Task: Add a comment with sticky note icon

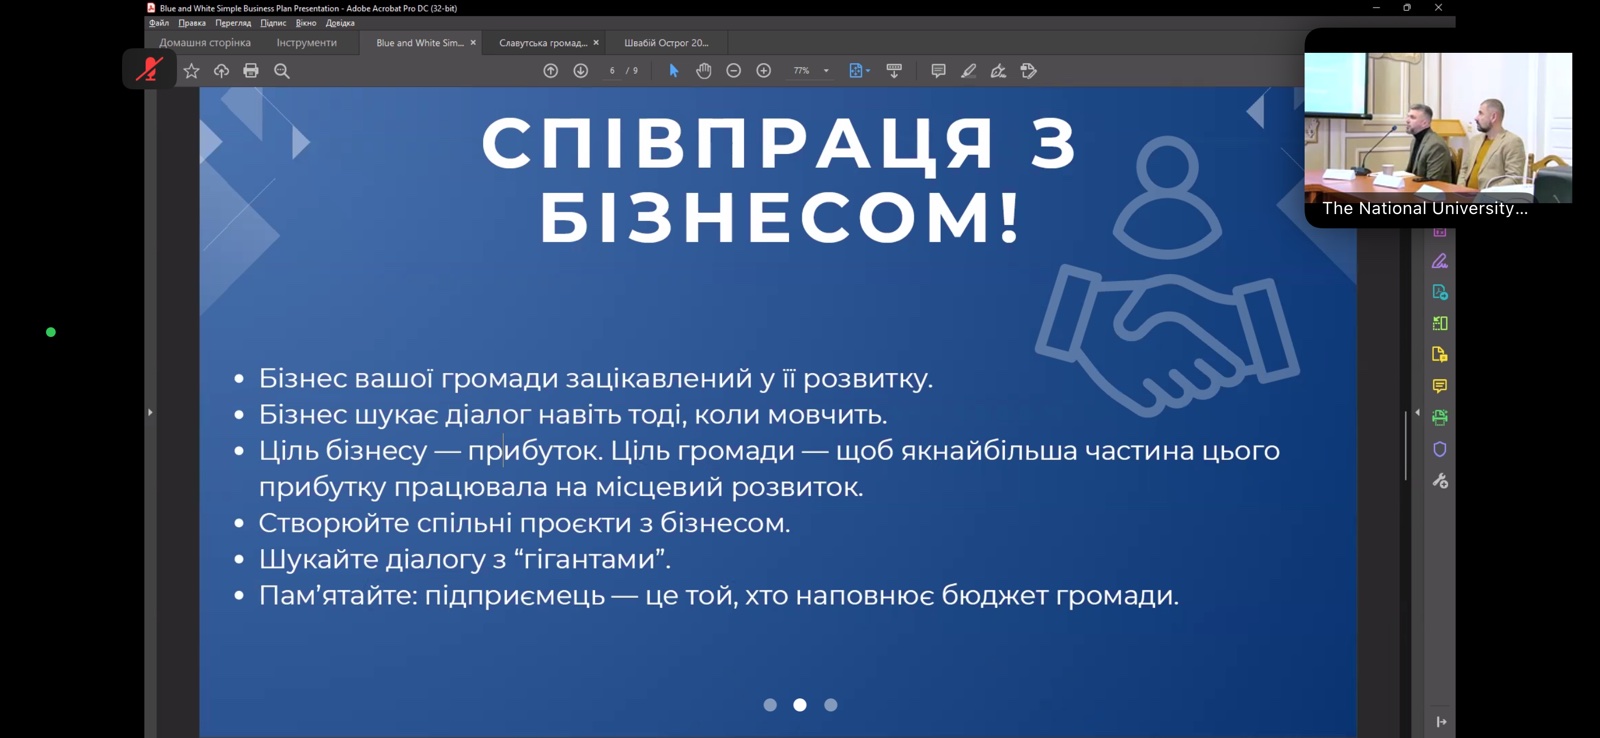Action: (938, 71)
